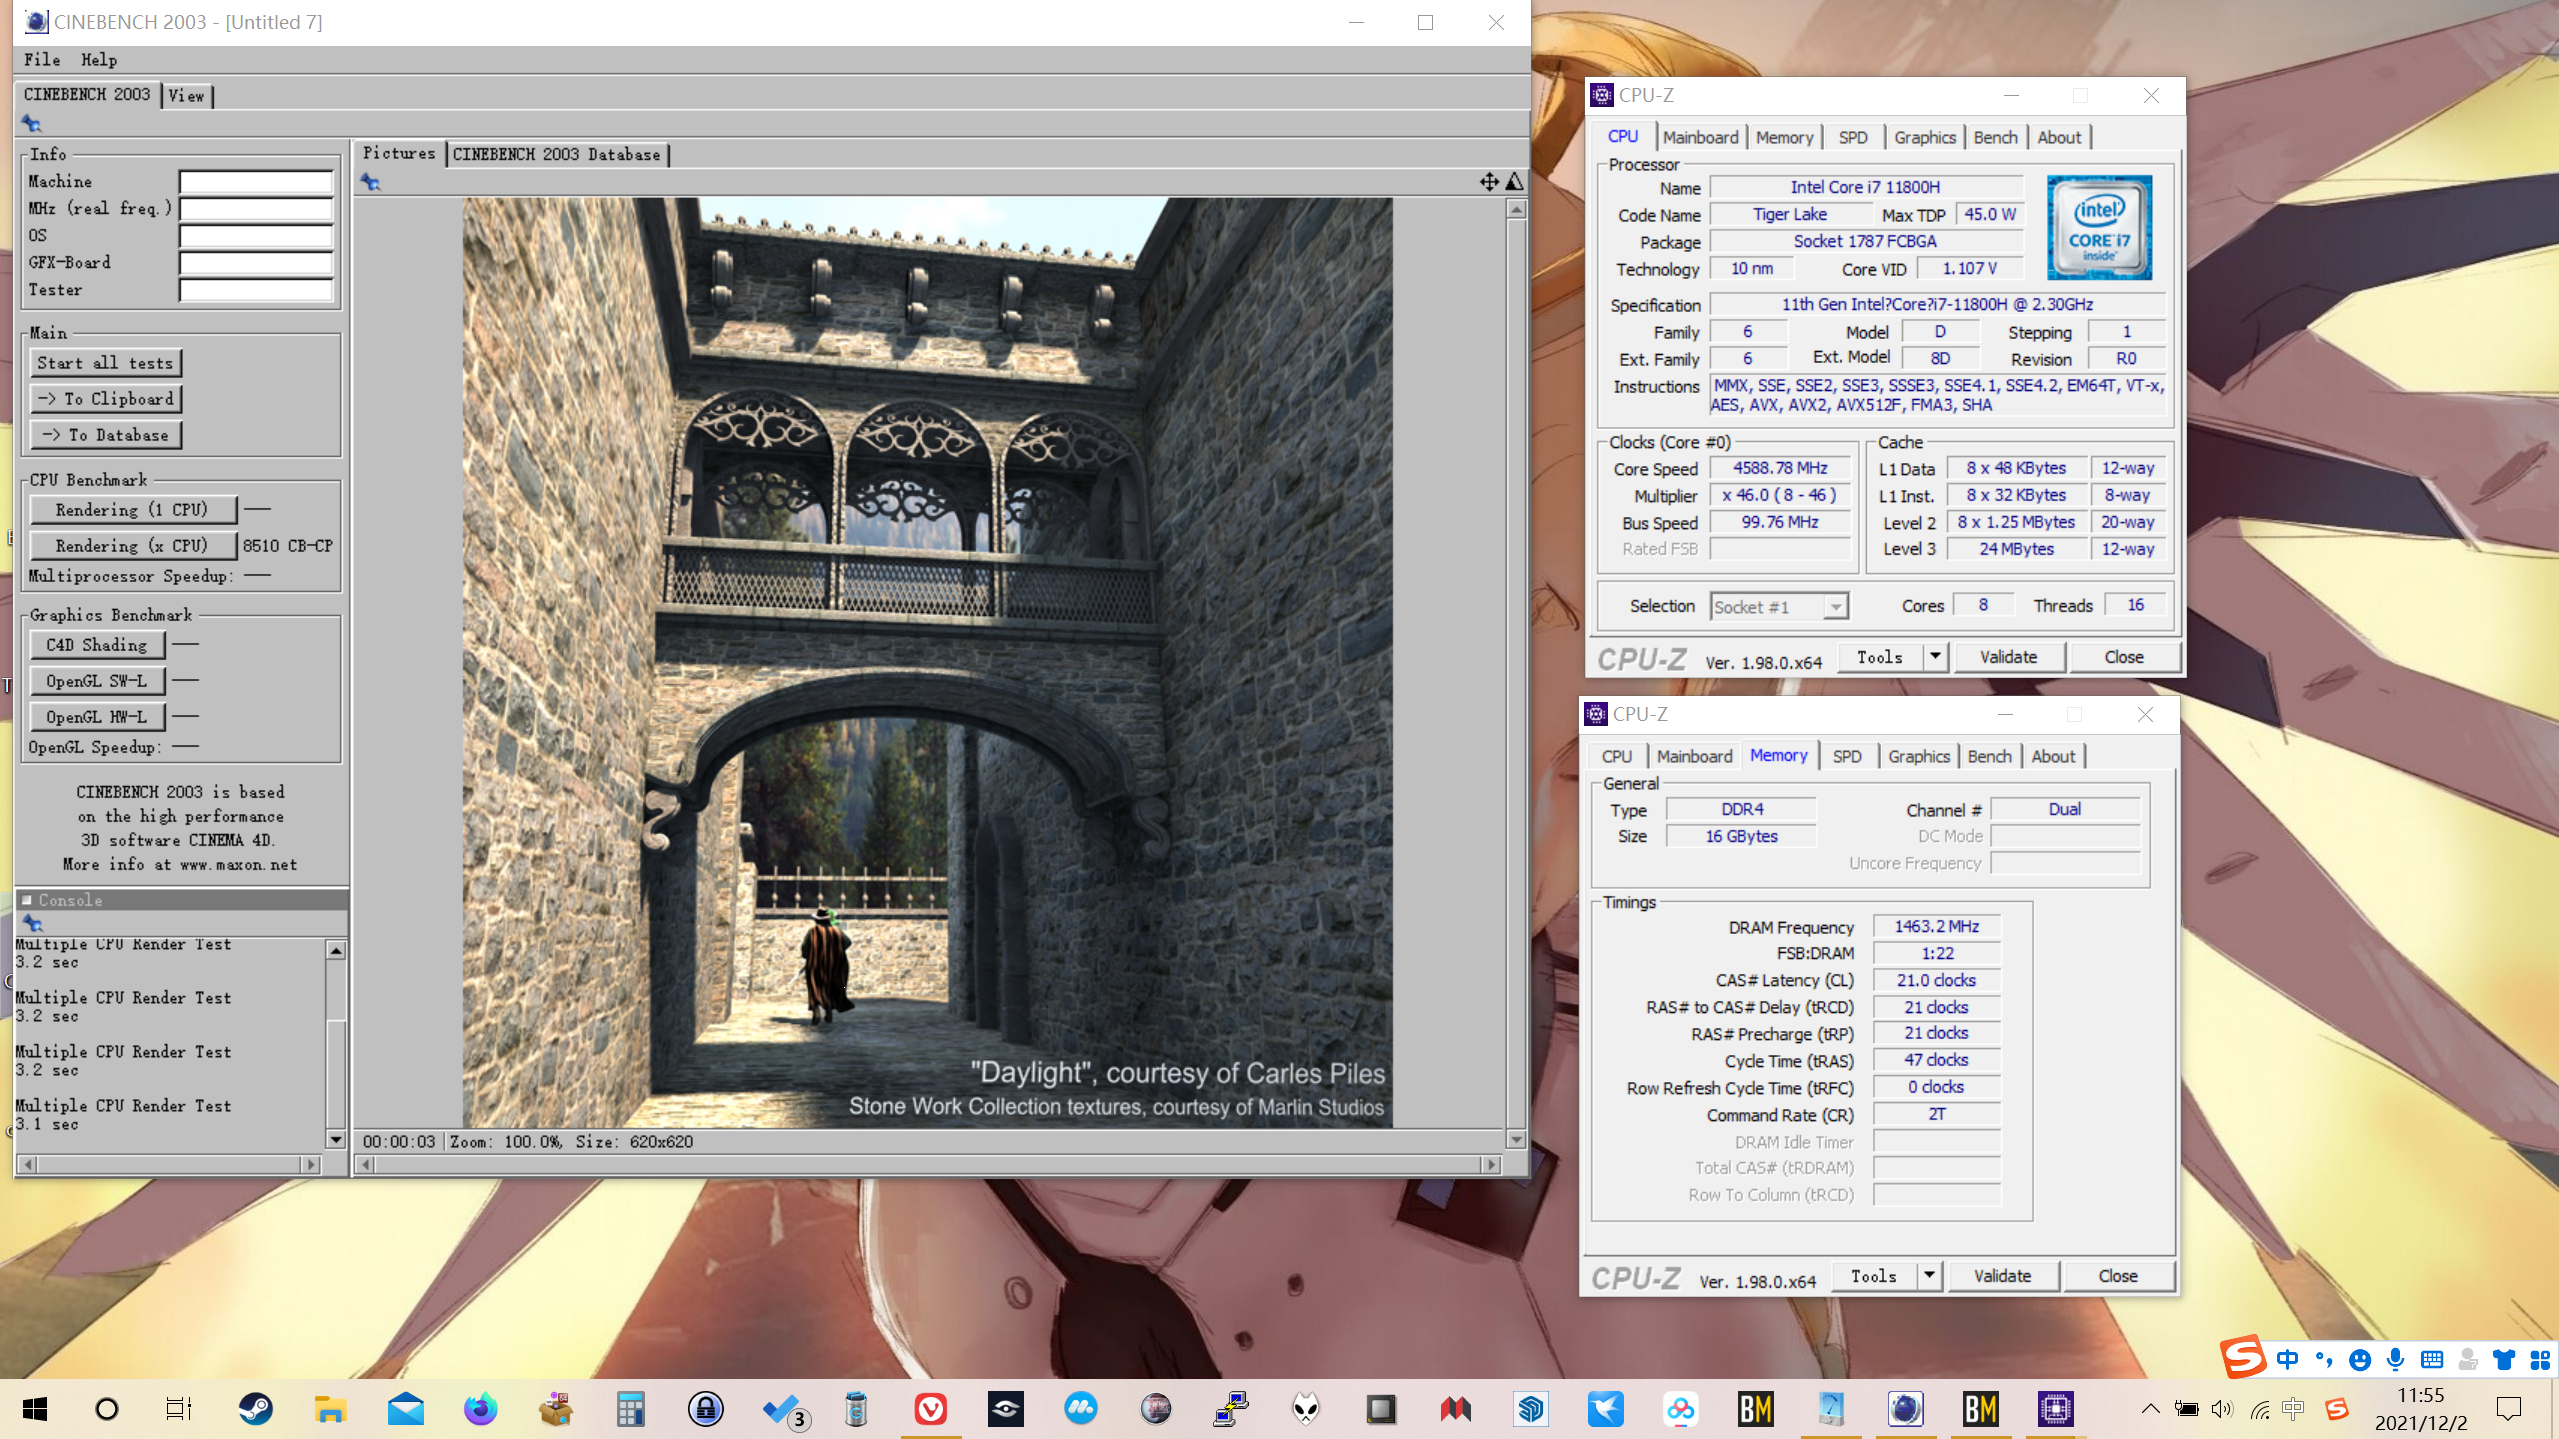Open File Explorer from the taskbar
Screen dimensions: 2559x1439
330,1409
